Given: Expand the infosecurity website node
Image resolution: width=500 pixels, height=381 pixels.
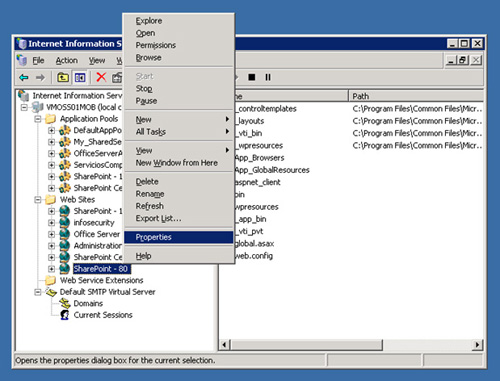Looking at the screenshot, I should pyautogui.click(x=51, y=223).
